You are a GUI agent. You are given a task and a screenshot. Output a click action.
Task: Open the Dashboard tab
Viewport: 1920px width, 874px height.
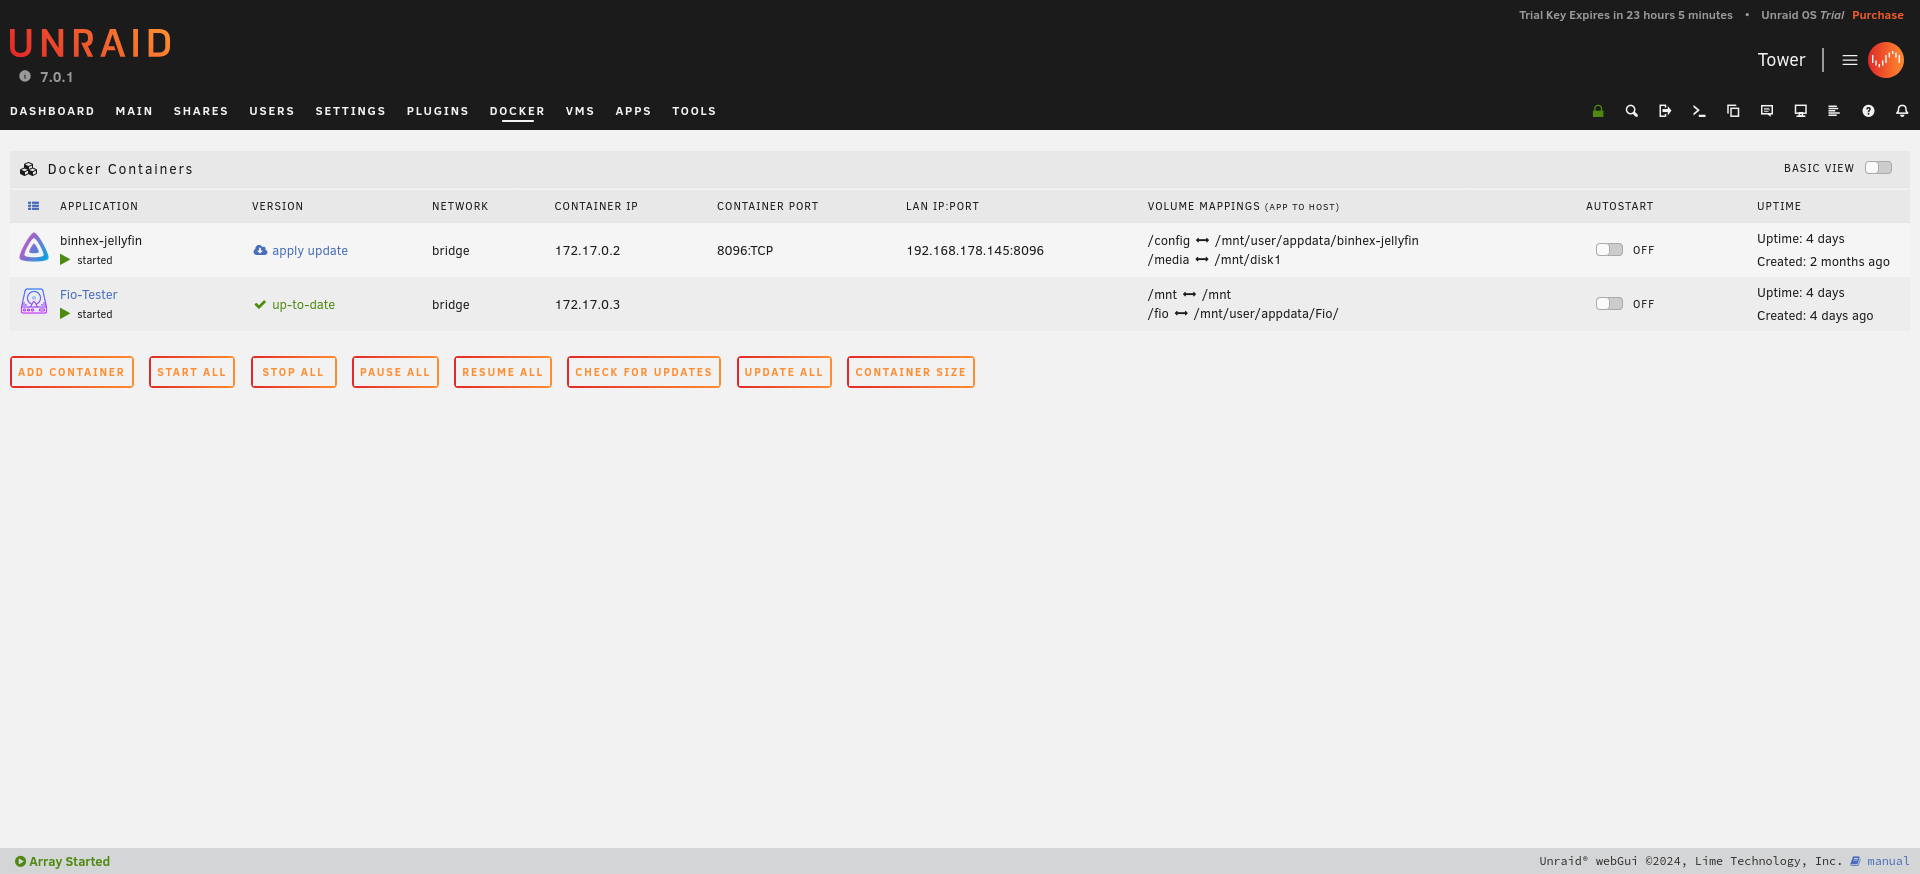coord(52,111)
